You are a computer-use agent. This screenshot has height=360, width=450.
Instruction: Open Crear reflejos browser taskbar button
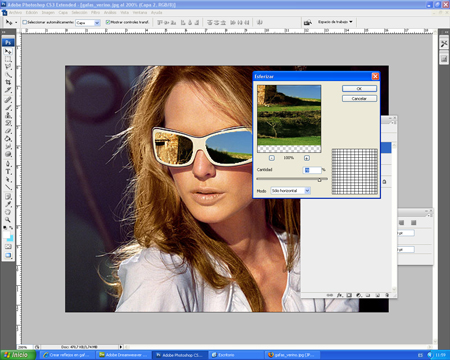[67, 355]
